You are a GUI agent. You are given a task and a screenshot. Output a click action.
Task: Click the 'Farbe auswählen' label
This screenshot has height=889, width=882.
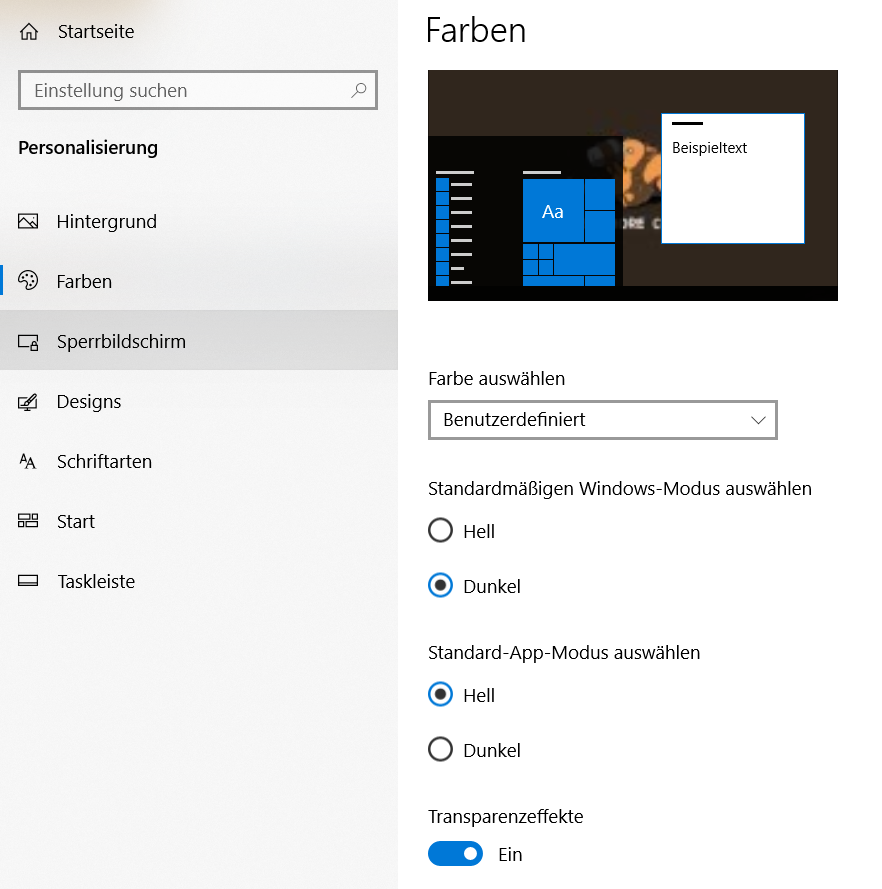(497, 379)
